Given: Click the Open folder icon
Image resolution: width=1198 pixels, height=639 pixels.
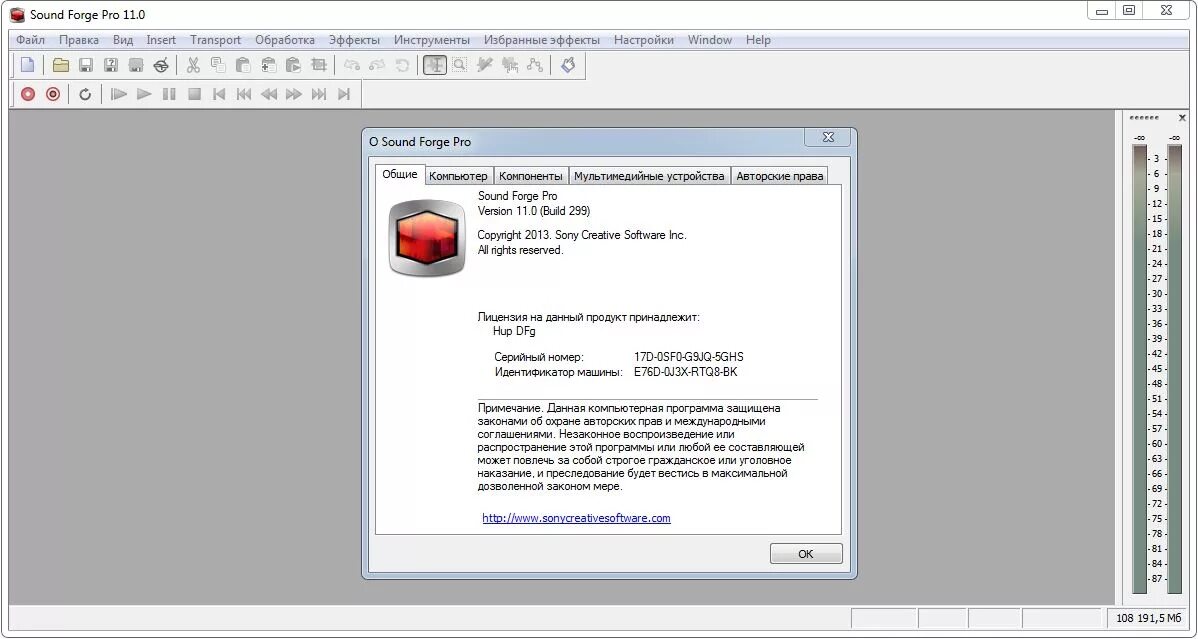Looking at the screenshot, I should click(60, 65).
